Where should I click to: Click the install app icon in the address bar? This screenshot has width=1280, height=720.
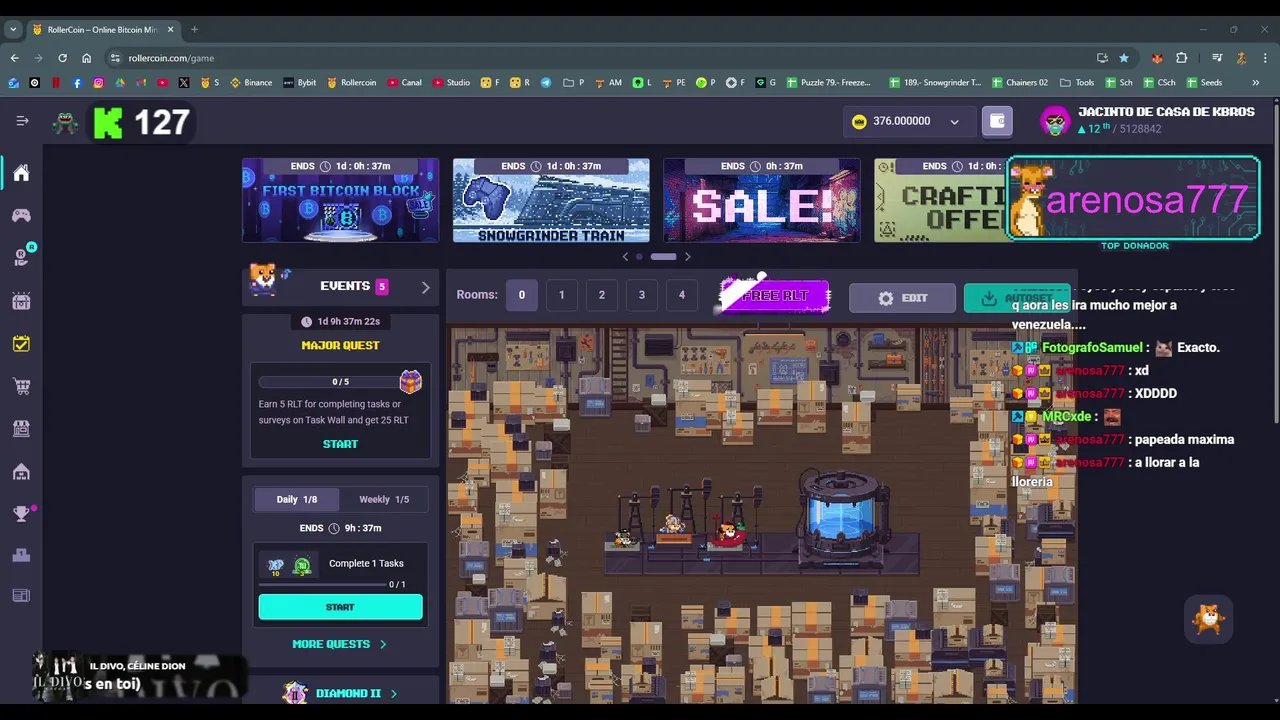[1102, 58]
